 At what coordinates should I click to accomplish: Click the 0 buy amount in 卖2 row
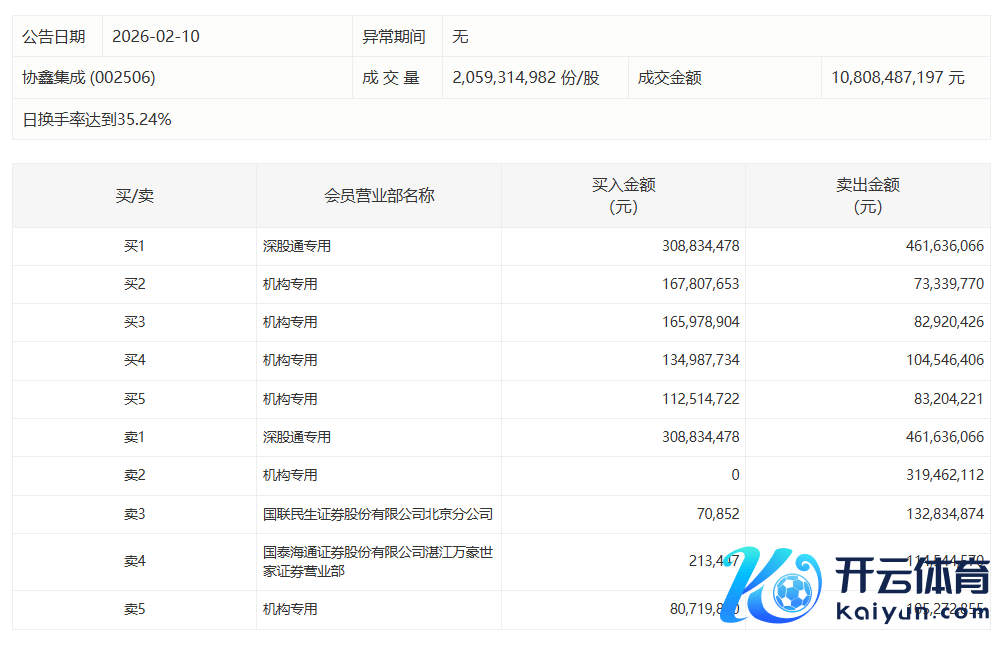pos(735,475)
